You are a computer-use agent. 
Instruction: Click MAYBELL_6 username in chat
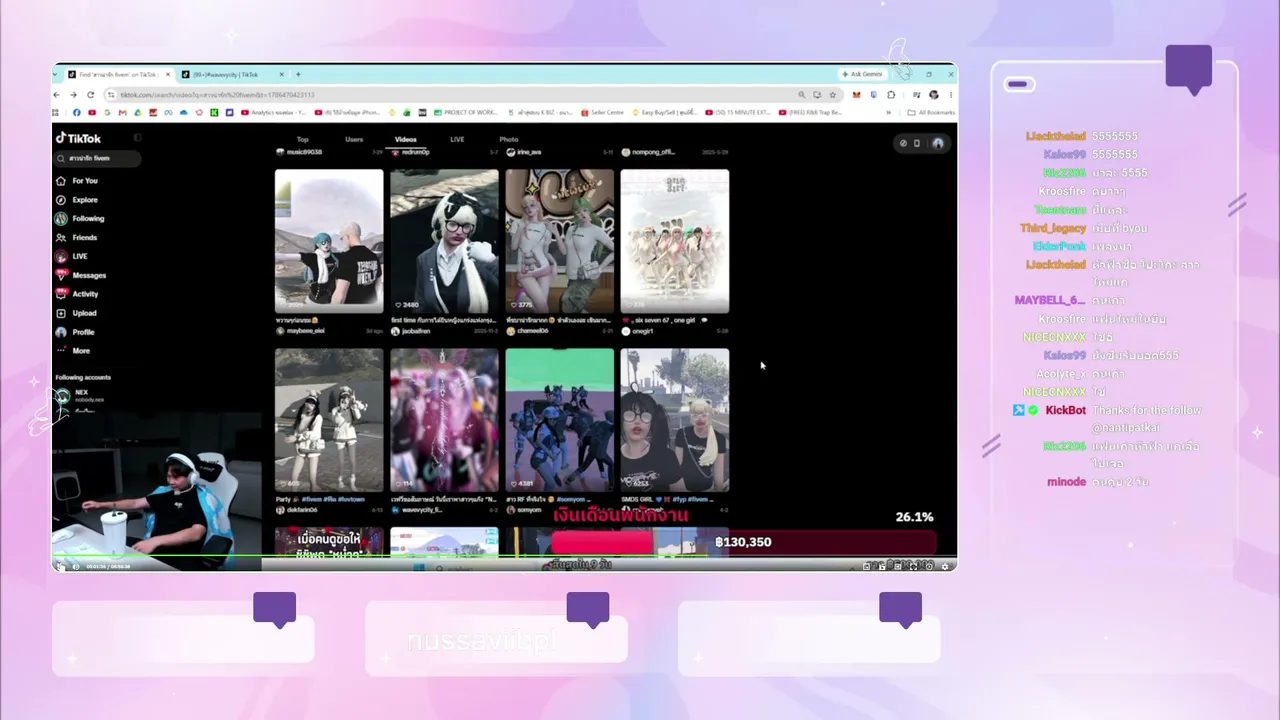(x=1050, y=300)
